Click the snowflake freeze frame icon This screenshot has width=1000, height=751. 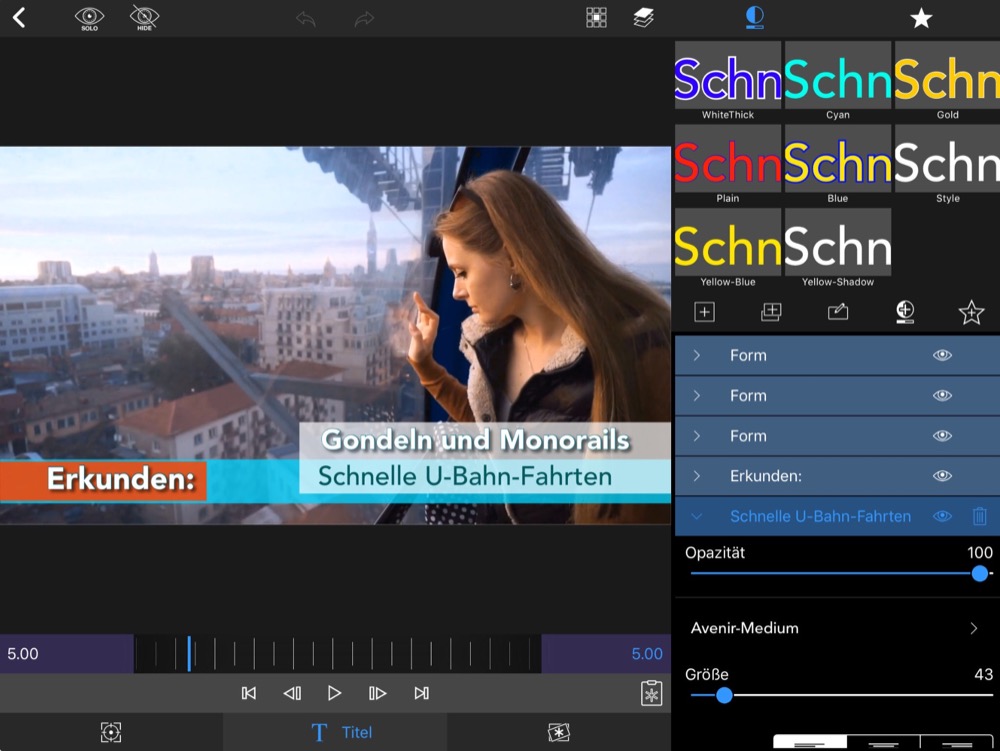coord(651,693)
